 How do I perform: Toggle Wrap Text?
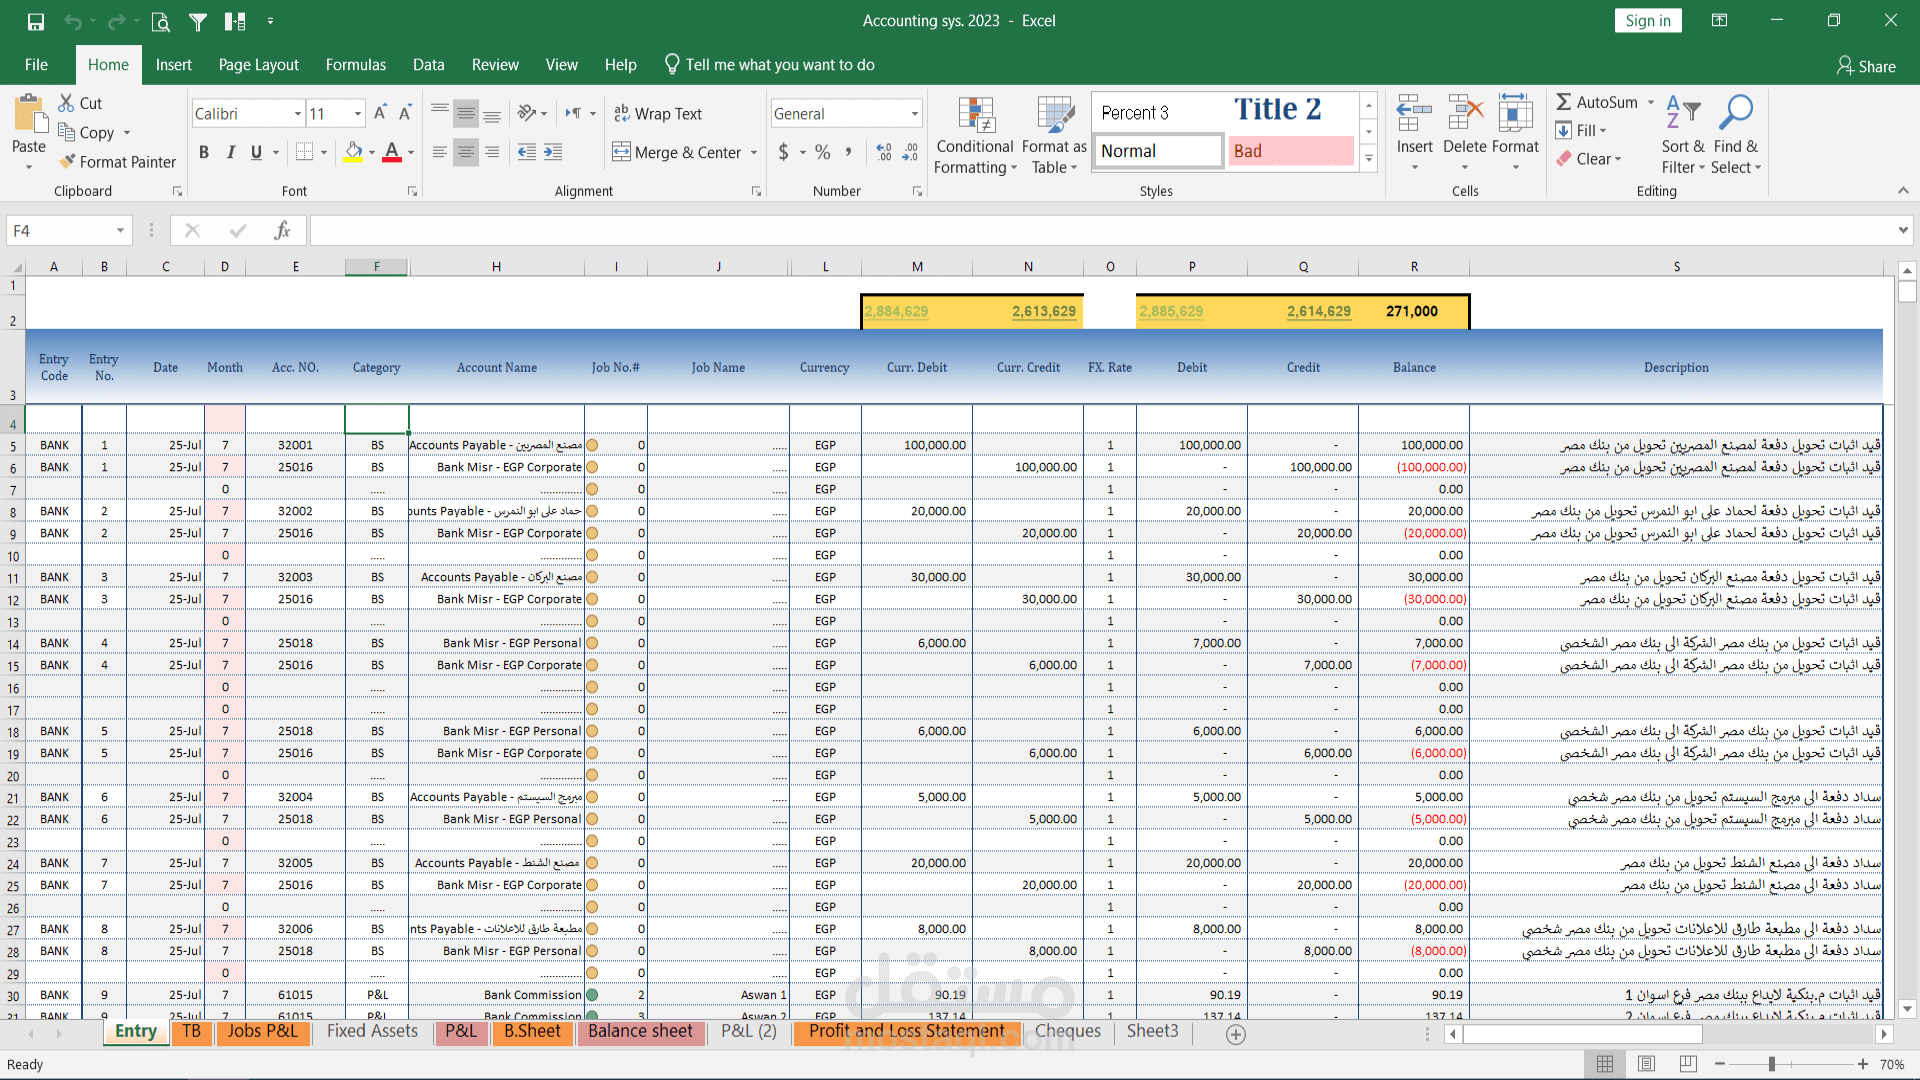pyautogui.click(x=657, y=114)
